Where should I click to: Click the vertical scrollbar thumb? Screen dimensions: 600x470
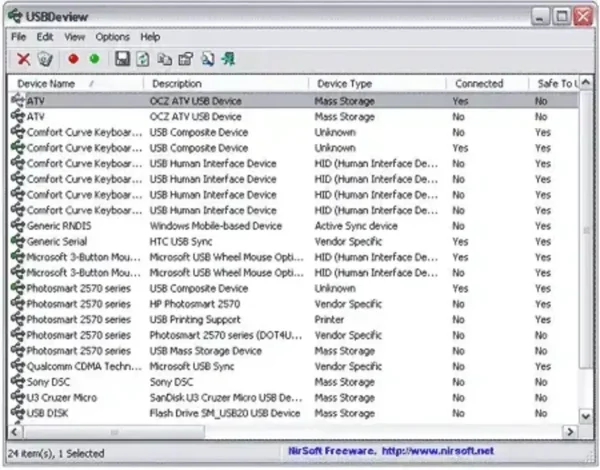pyautogui.click(x=585, y=230)
